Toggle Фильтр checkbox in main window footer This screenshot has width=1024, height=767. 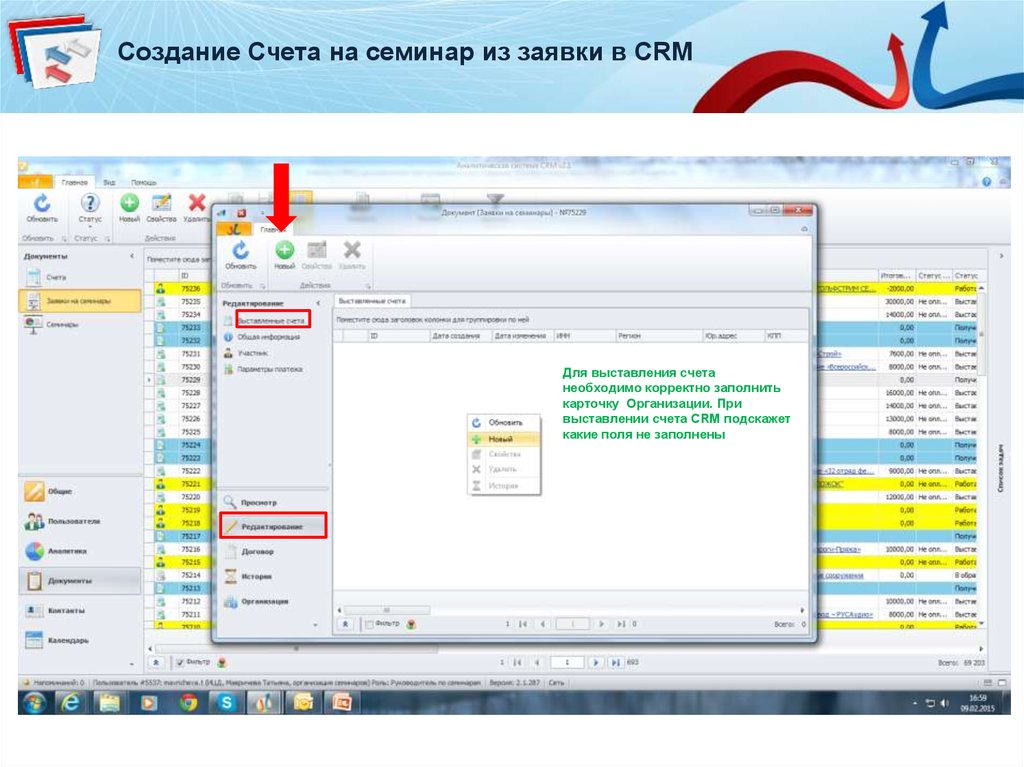point(181,662)
